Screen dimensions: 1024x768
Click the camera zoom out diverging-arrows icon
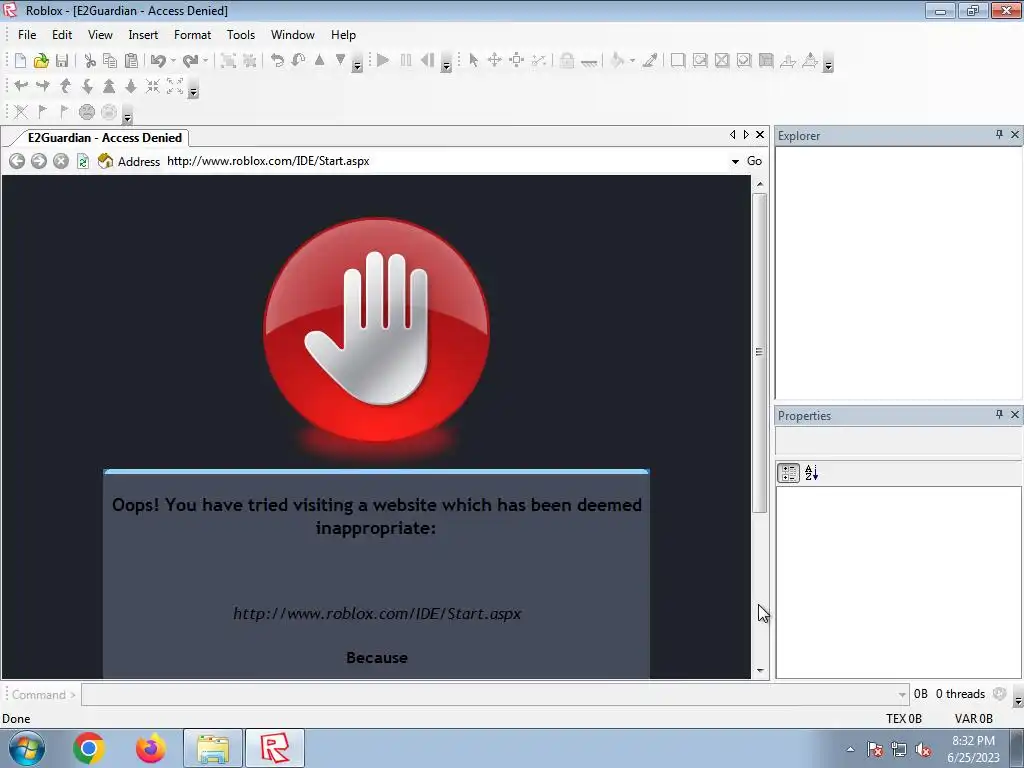point(175,86)
